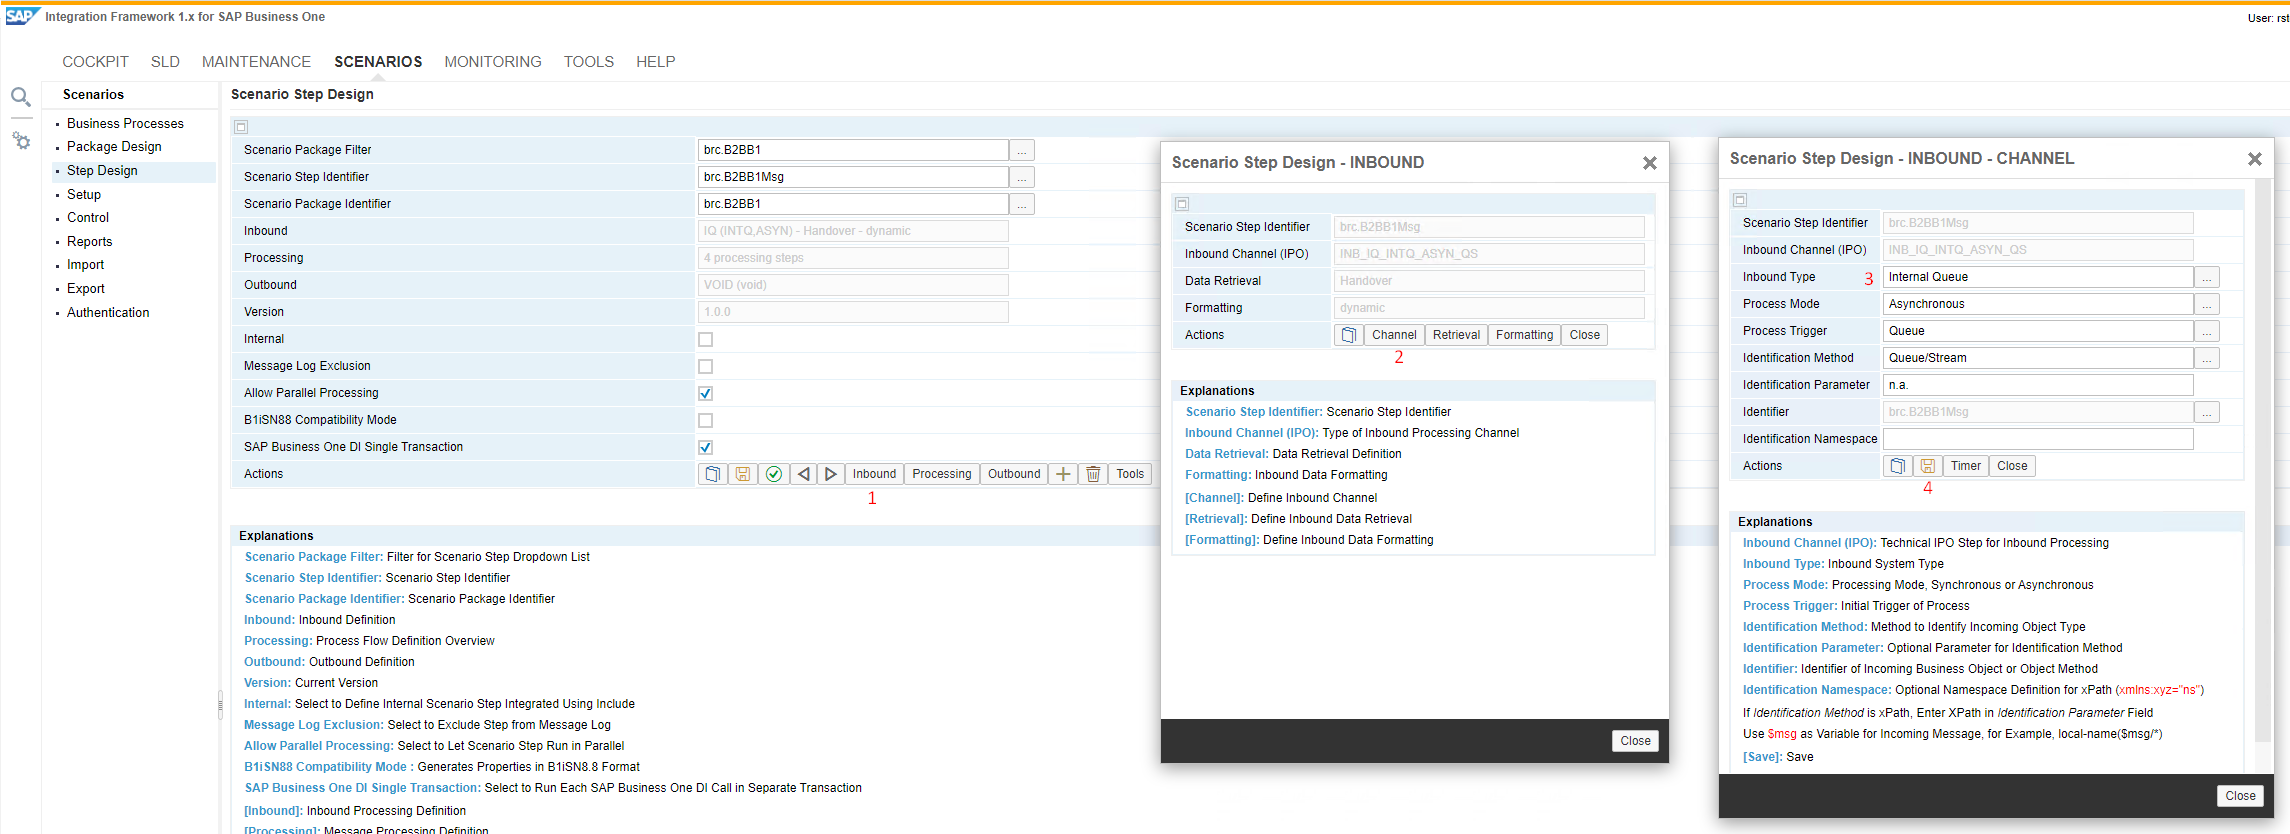
Task: Close INBOUND - CHANNEL dialog with X icon
Action: pyautogui.click(x=2255, y=159)
